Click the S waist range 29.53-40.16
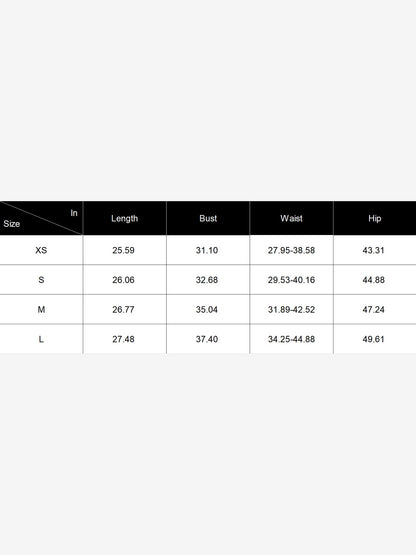This screenshot has width=416, height=555. [x=291, y=280]
